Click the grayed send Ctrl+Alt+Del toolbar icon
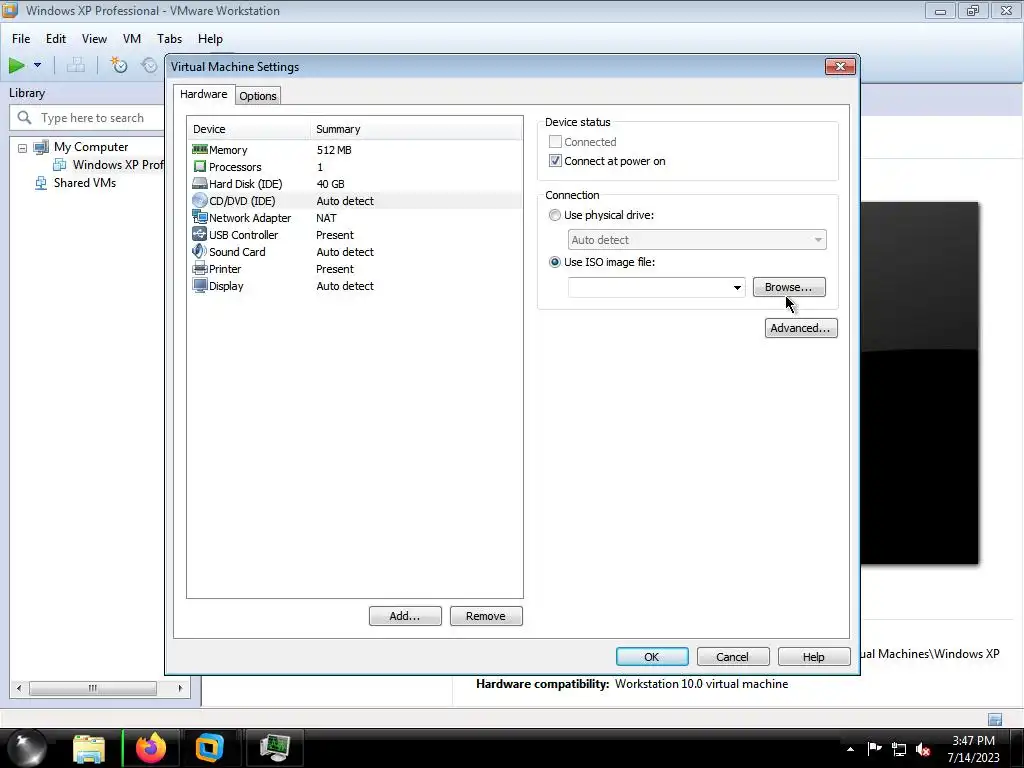Image resolution: width=1024 pixels, height=768 pixels. [76, 65]
